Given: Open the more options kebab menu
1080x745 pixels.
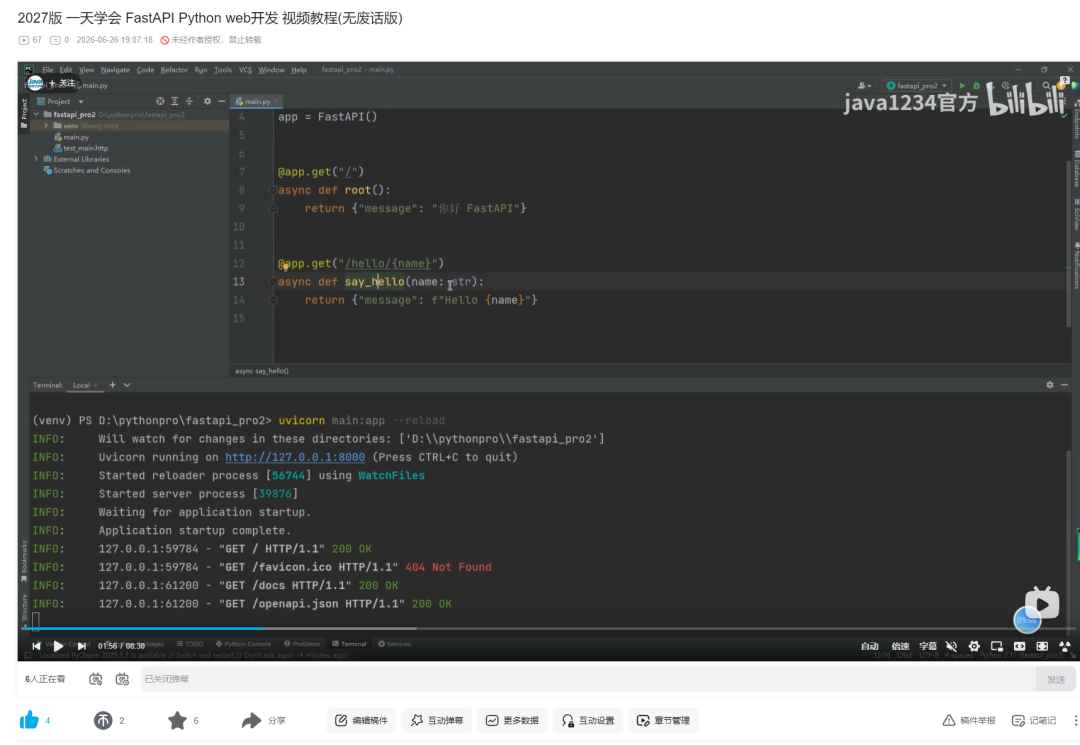Looking at the screenshot, I should (1075, 720).
